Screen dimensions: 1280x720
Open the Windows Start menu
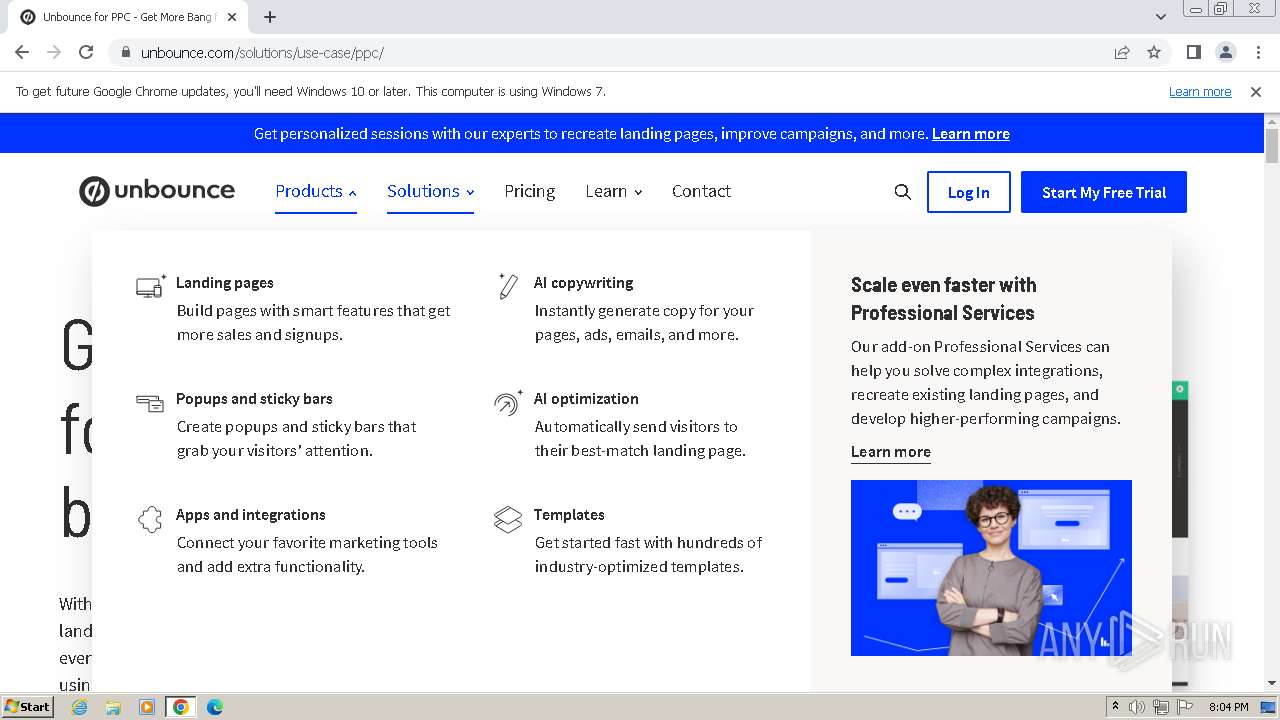pyautogui.click(x=27, y=706)
